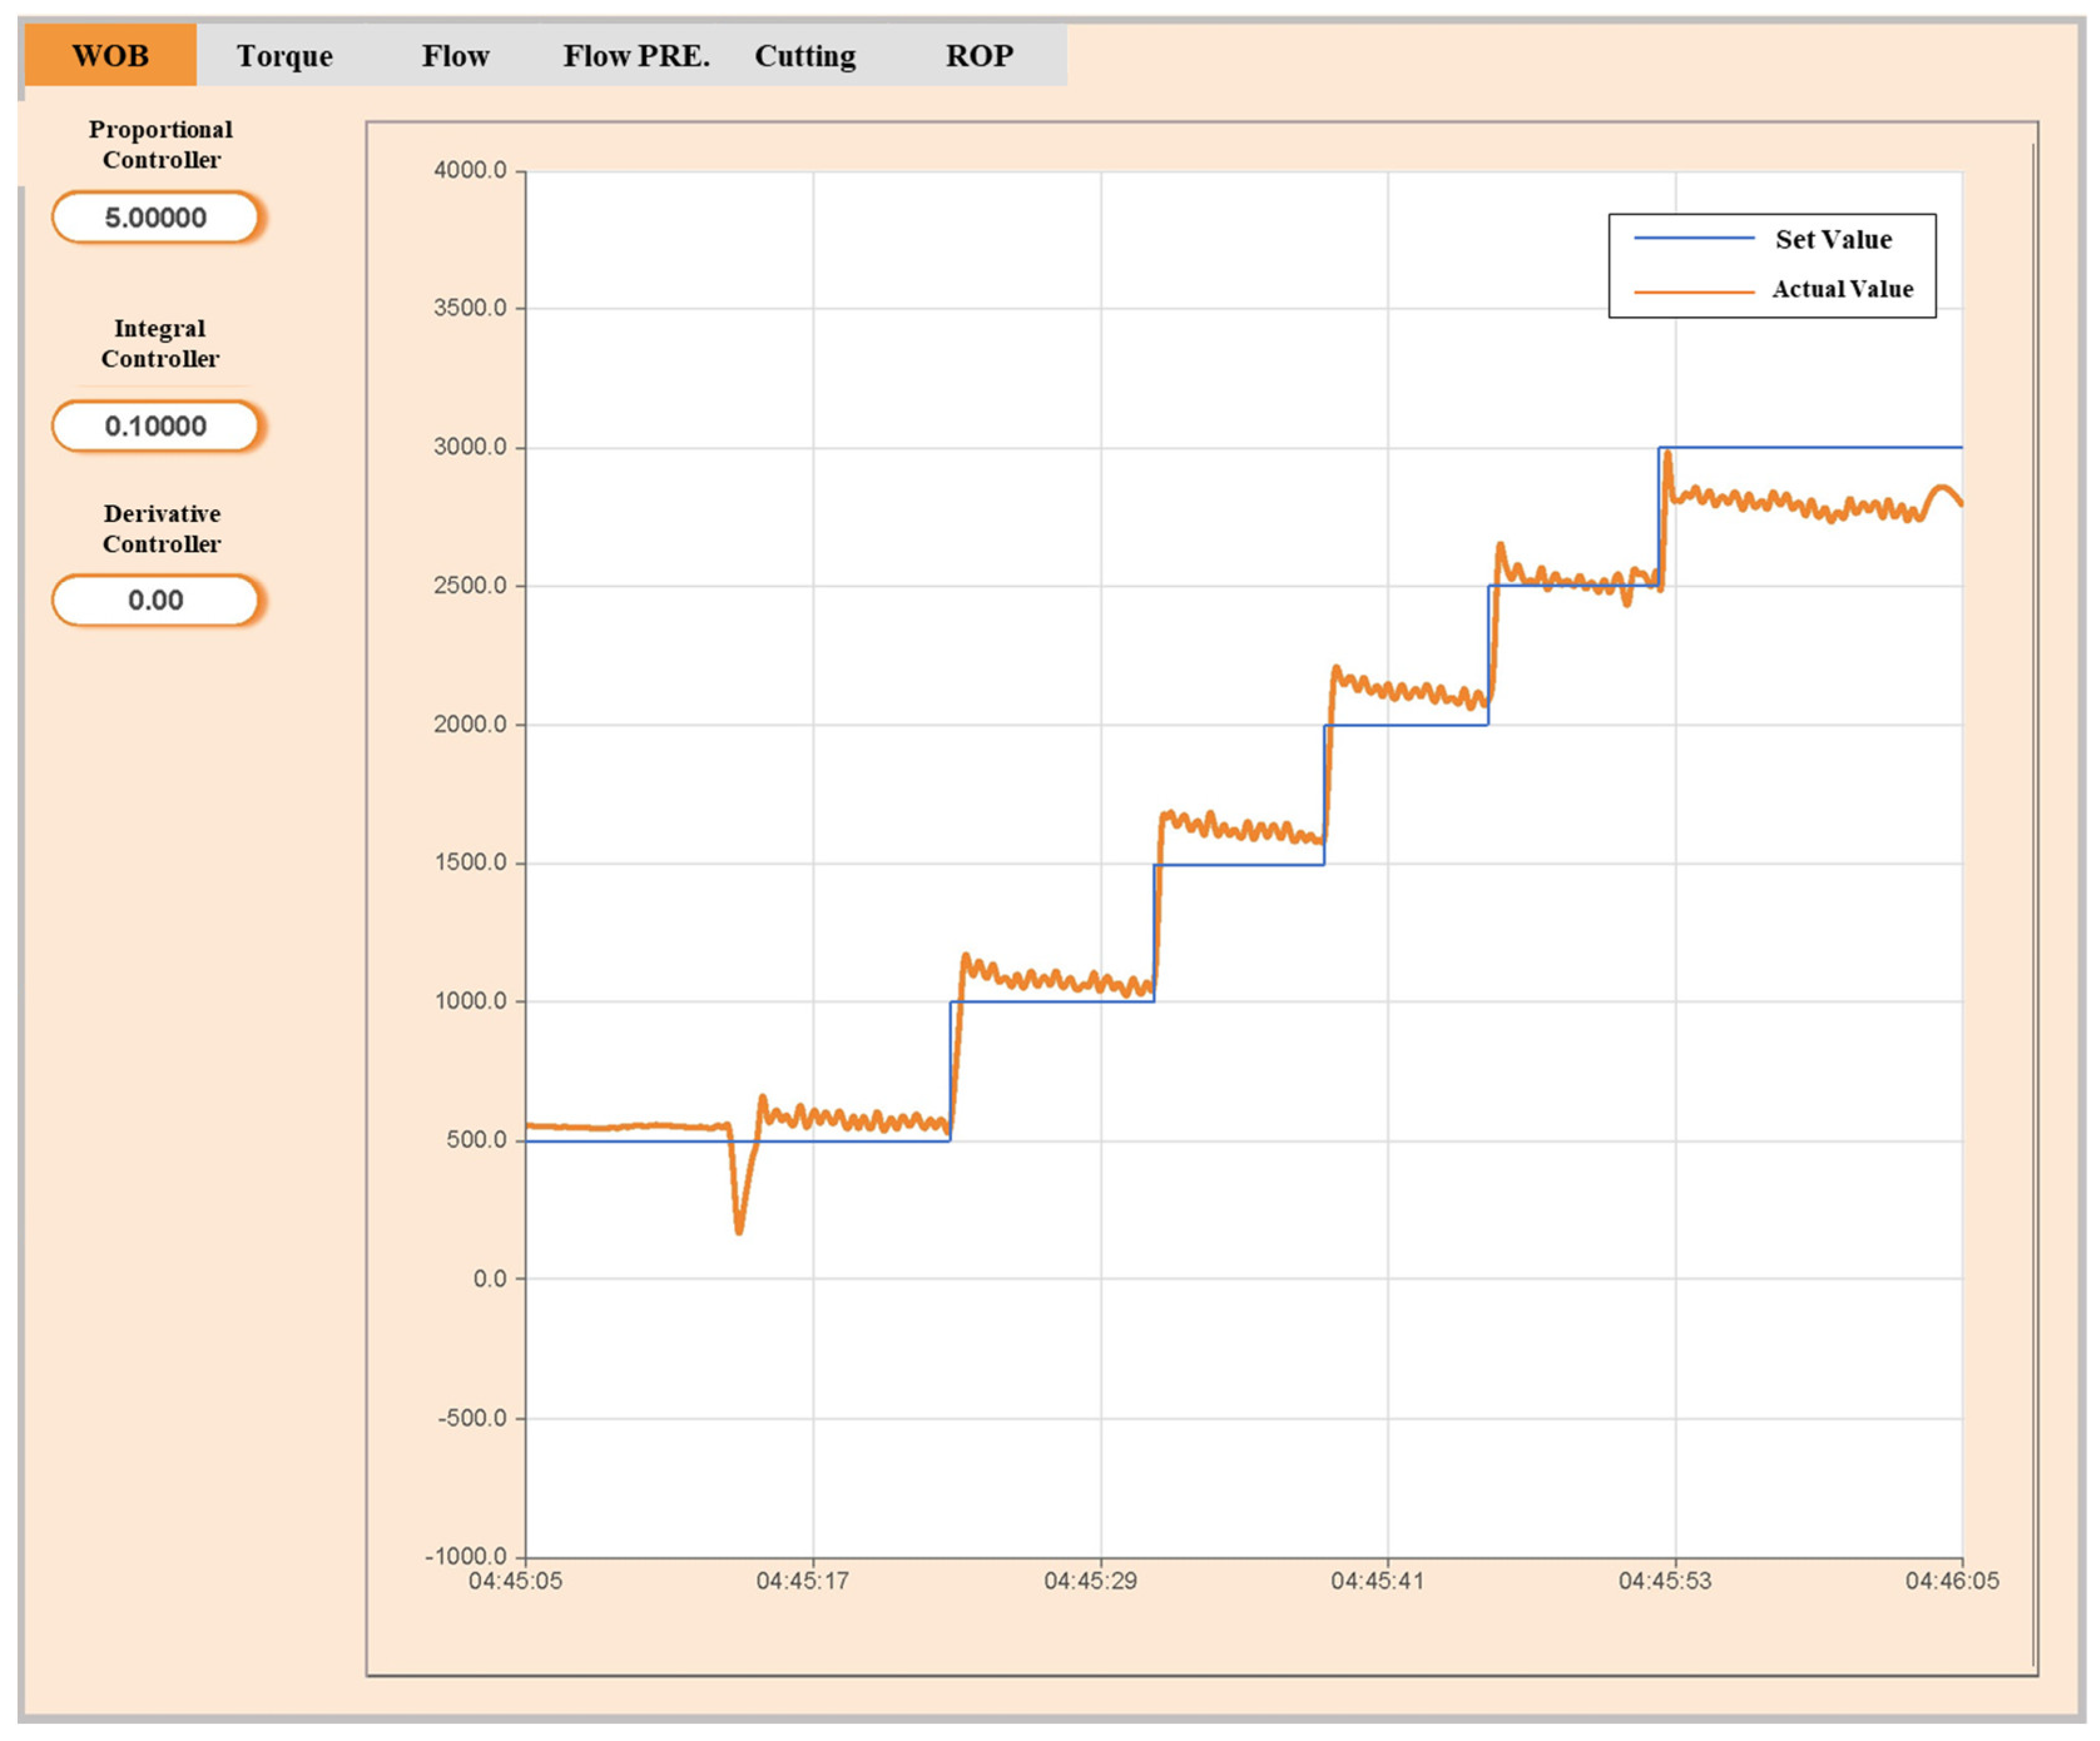Click the blue Set Value legend line
2100x1741 pixels.
tap(1694, 239)
